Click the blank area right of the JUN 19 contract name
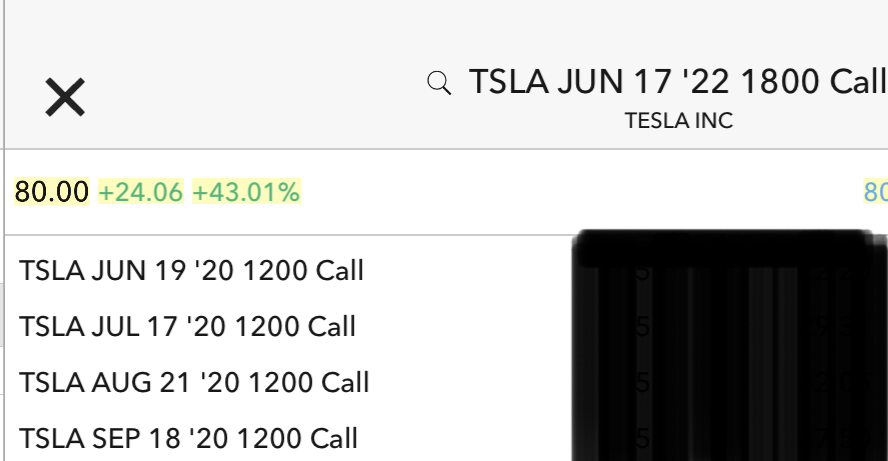 [x=470, y=271]
